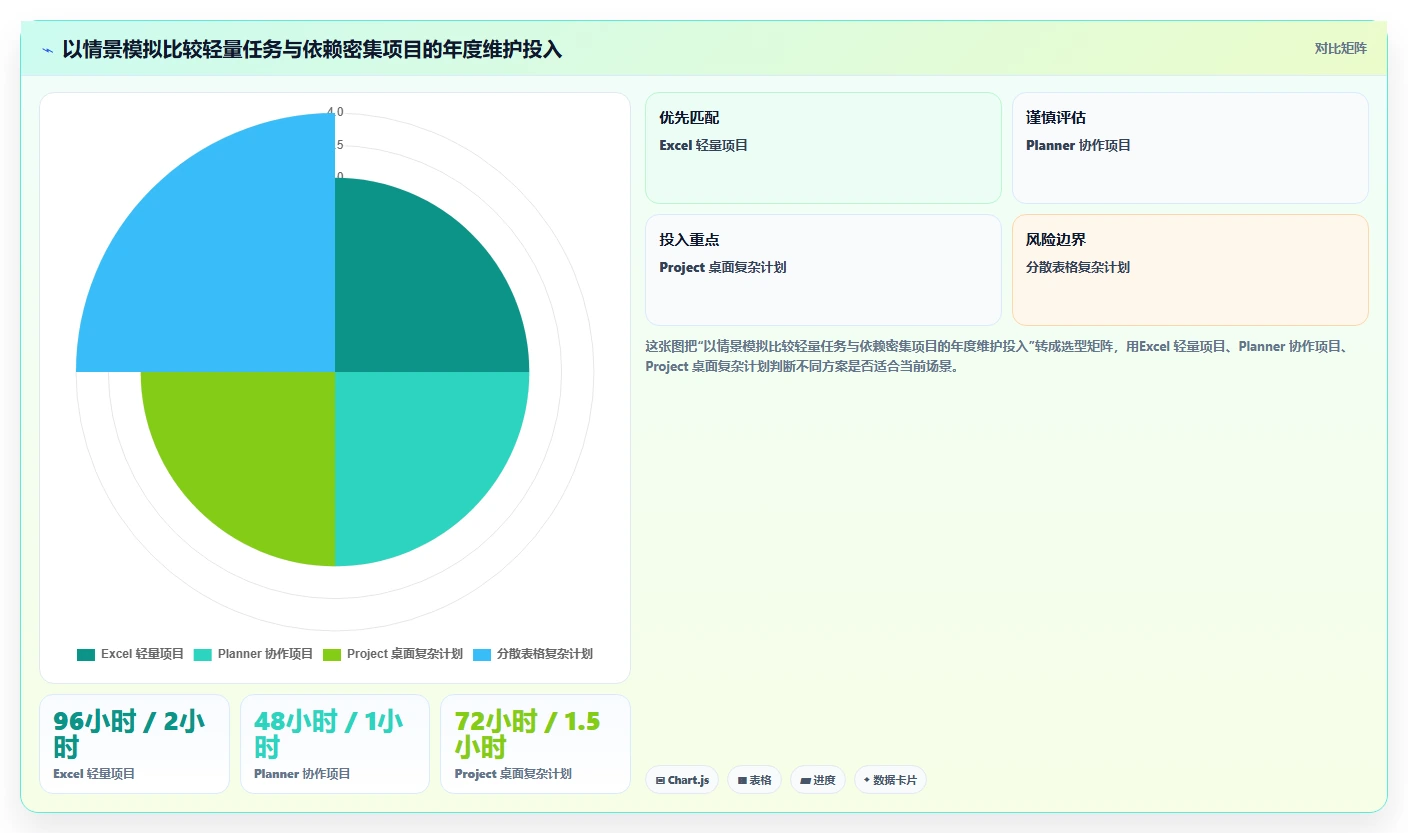
Task: Click the dashboard title text
Action: (x=312, y=50)
